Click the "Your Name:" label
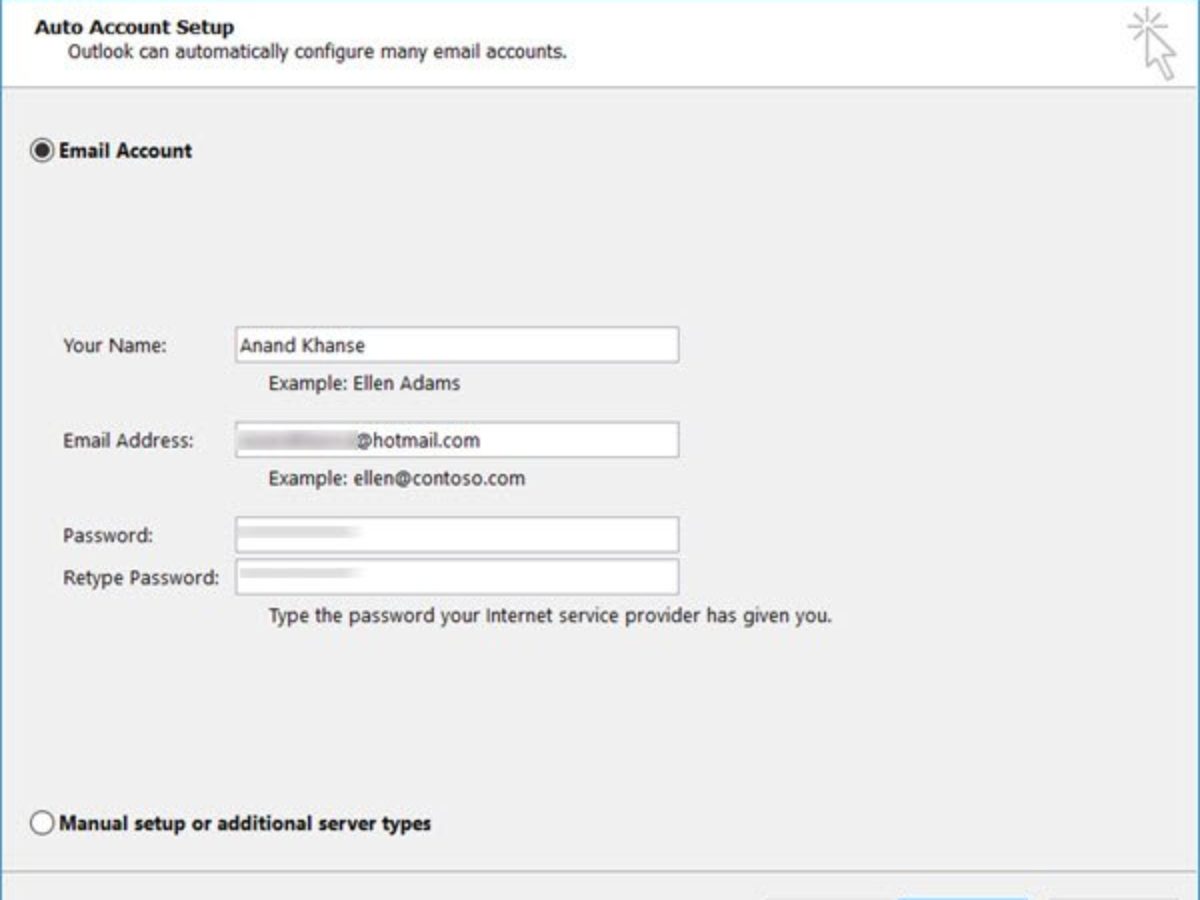 click(x=115, y=346)
